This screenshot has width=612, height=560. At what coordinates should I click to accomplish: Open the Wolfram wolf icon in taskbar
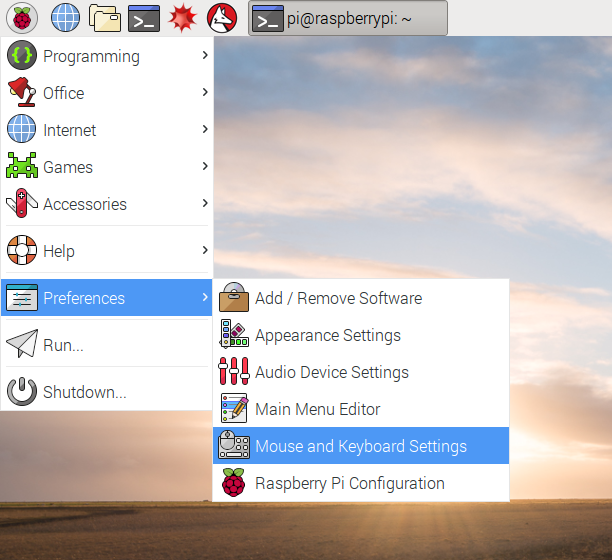pyautogui.click(x=222, y=18)
